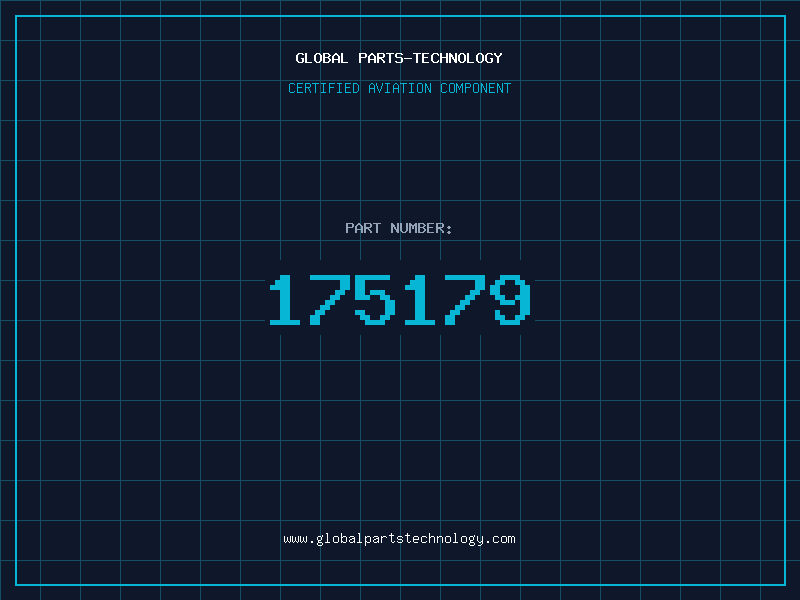Click the GLOBAL PARTS-TECHNOLOGY heading
This screenshot has height=600, width=800.
(x=399, y=58)
